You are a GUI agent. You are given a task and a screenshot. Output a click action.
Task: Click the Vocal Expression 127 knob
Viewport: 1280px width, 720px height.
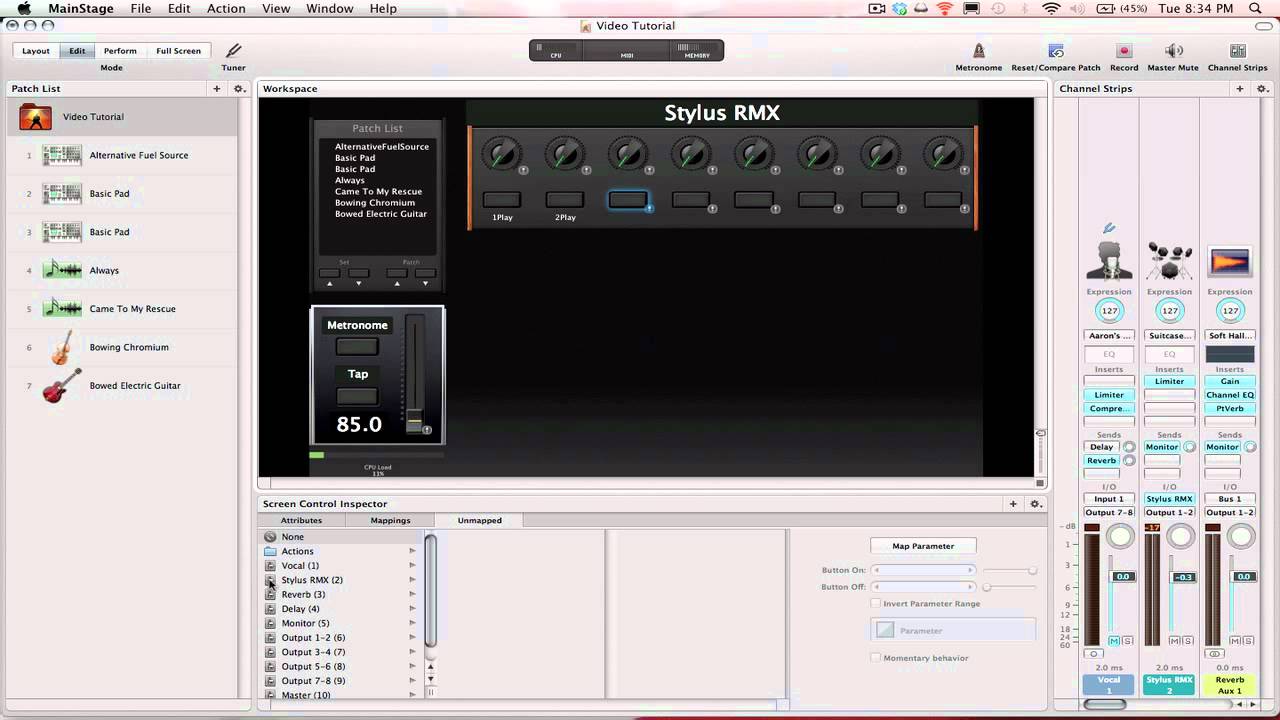pos(1109,311)
